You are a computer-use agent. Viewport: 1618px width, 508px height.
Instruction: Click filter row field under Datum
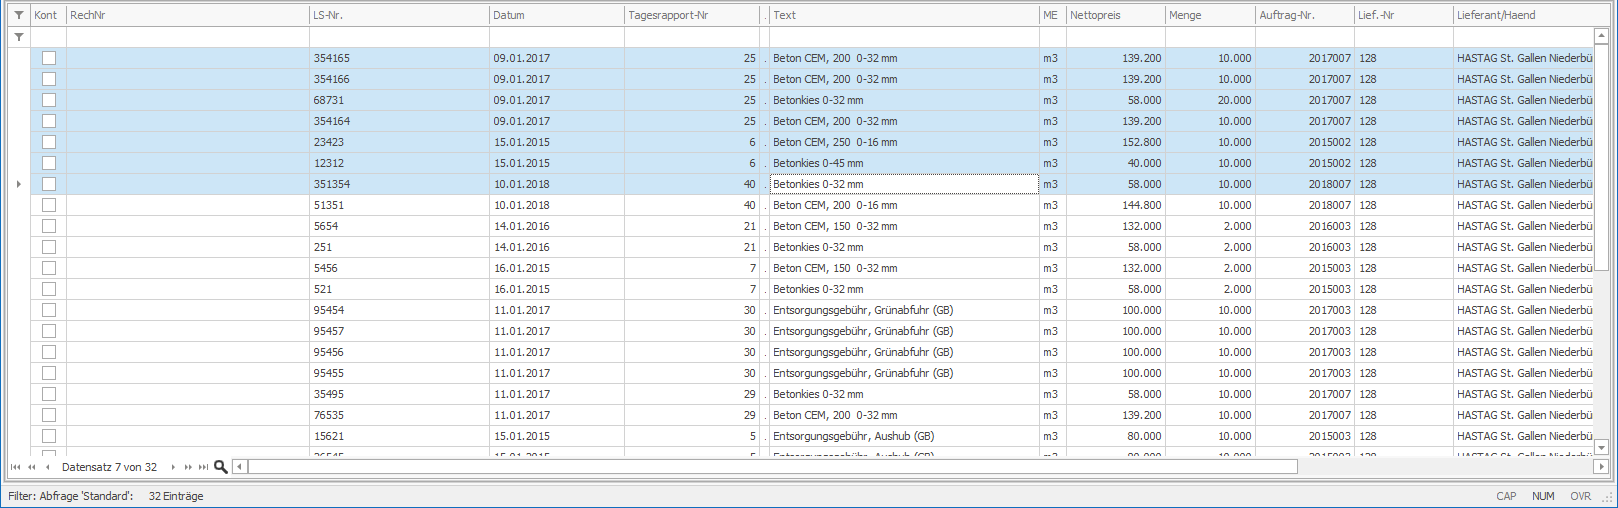(x=557, y=37)
